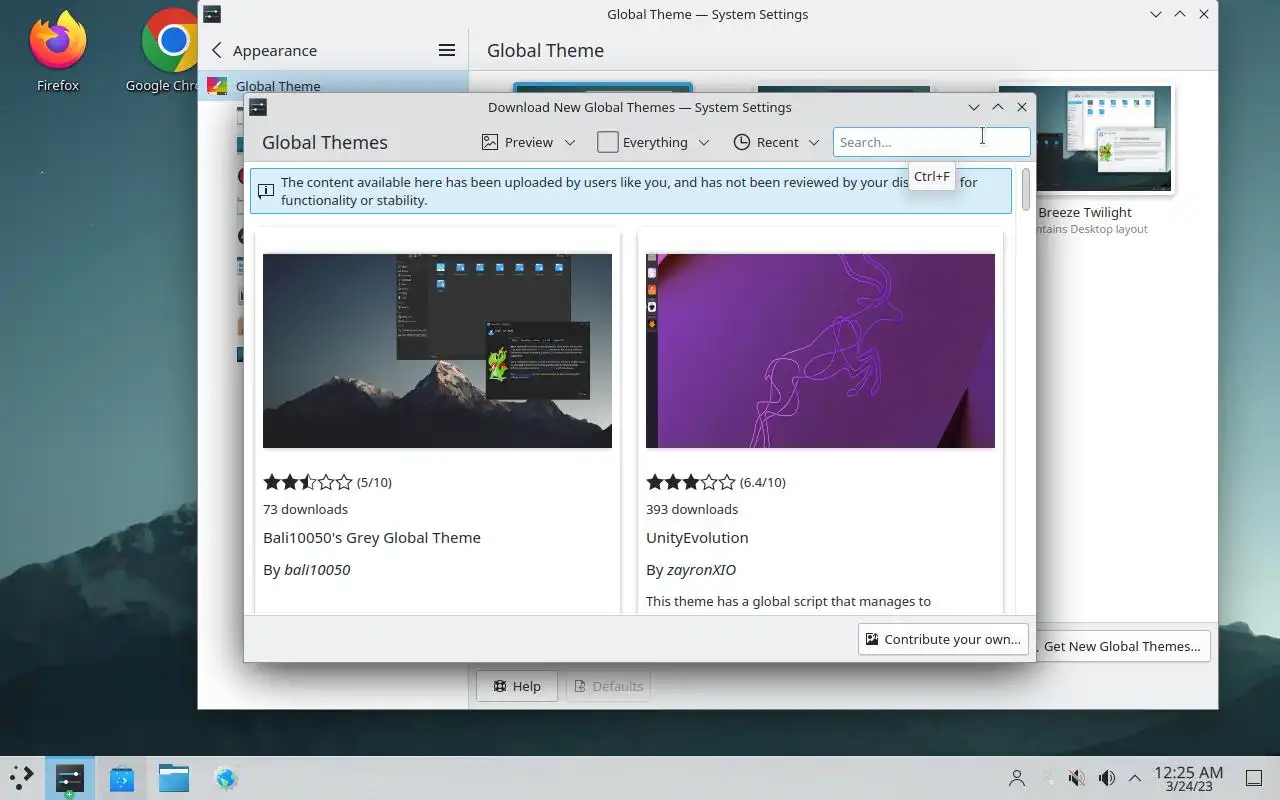Click the muted audio tray icon
The width and height of the screenshot is (1280, 800).
point(1076,778)
